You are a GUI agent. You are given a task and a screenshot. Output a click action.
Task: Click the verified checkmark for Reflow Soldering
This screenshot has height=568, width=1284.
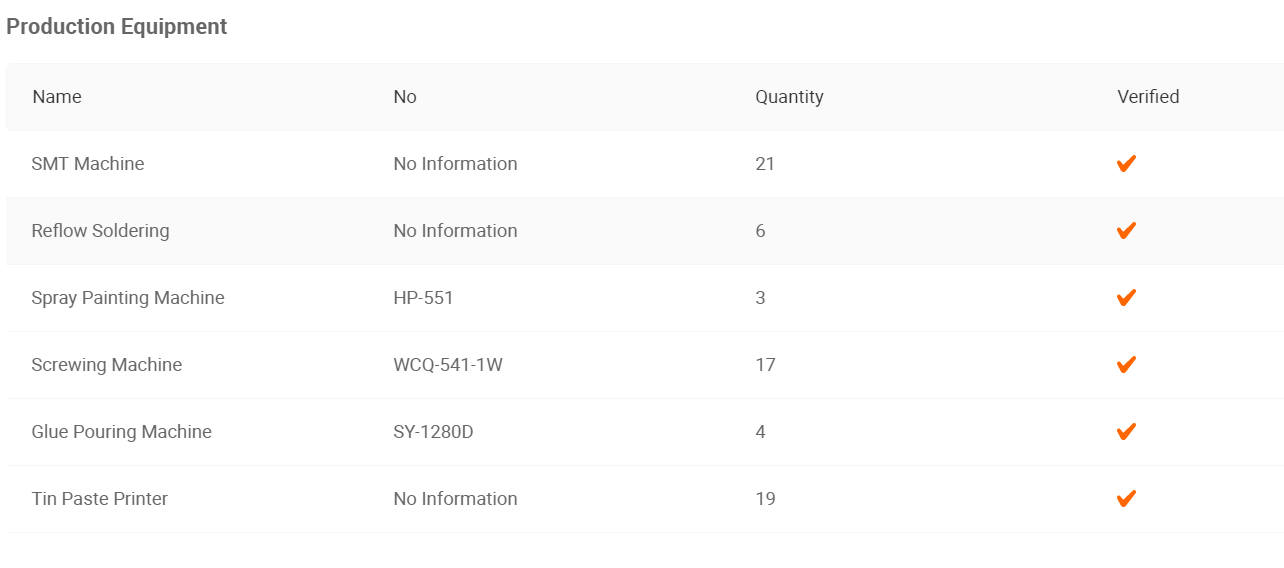click(x=1126, y=231)
